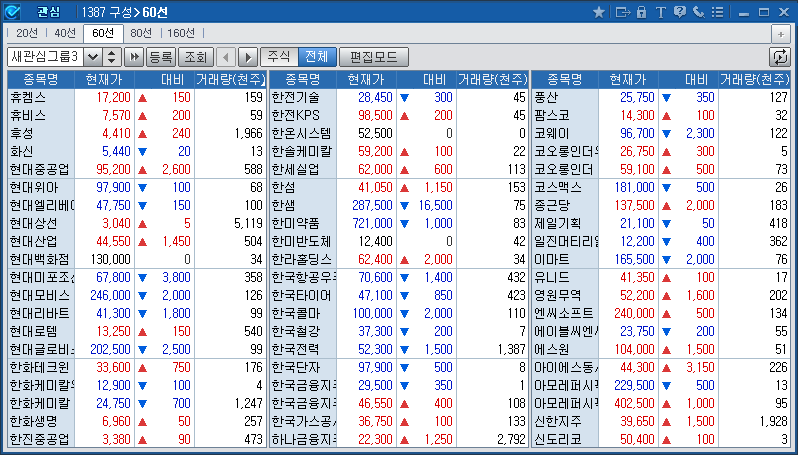This screenshot has height=455, width=798.
Task: Select the 60선 tab
Action: click(x=103, y=33)
